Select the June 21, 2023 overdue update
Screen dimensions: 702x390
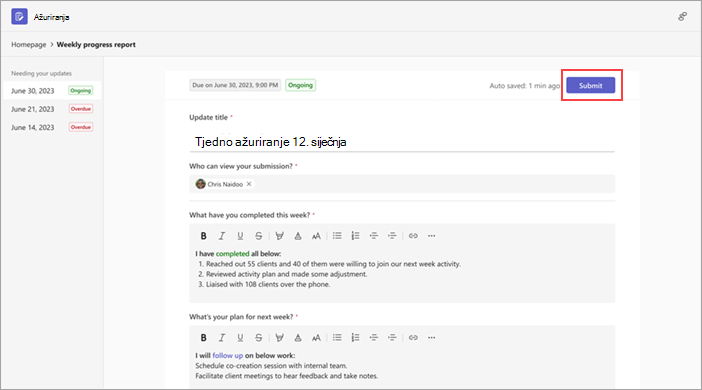point(52,109)
